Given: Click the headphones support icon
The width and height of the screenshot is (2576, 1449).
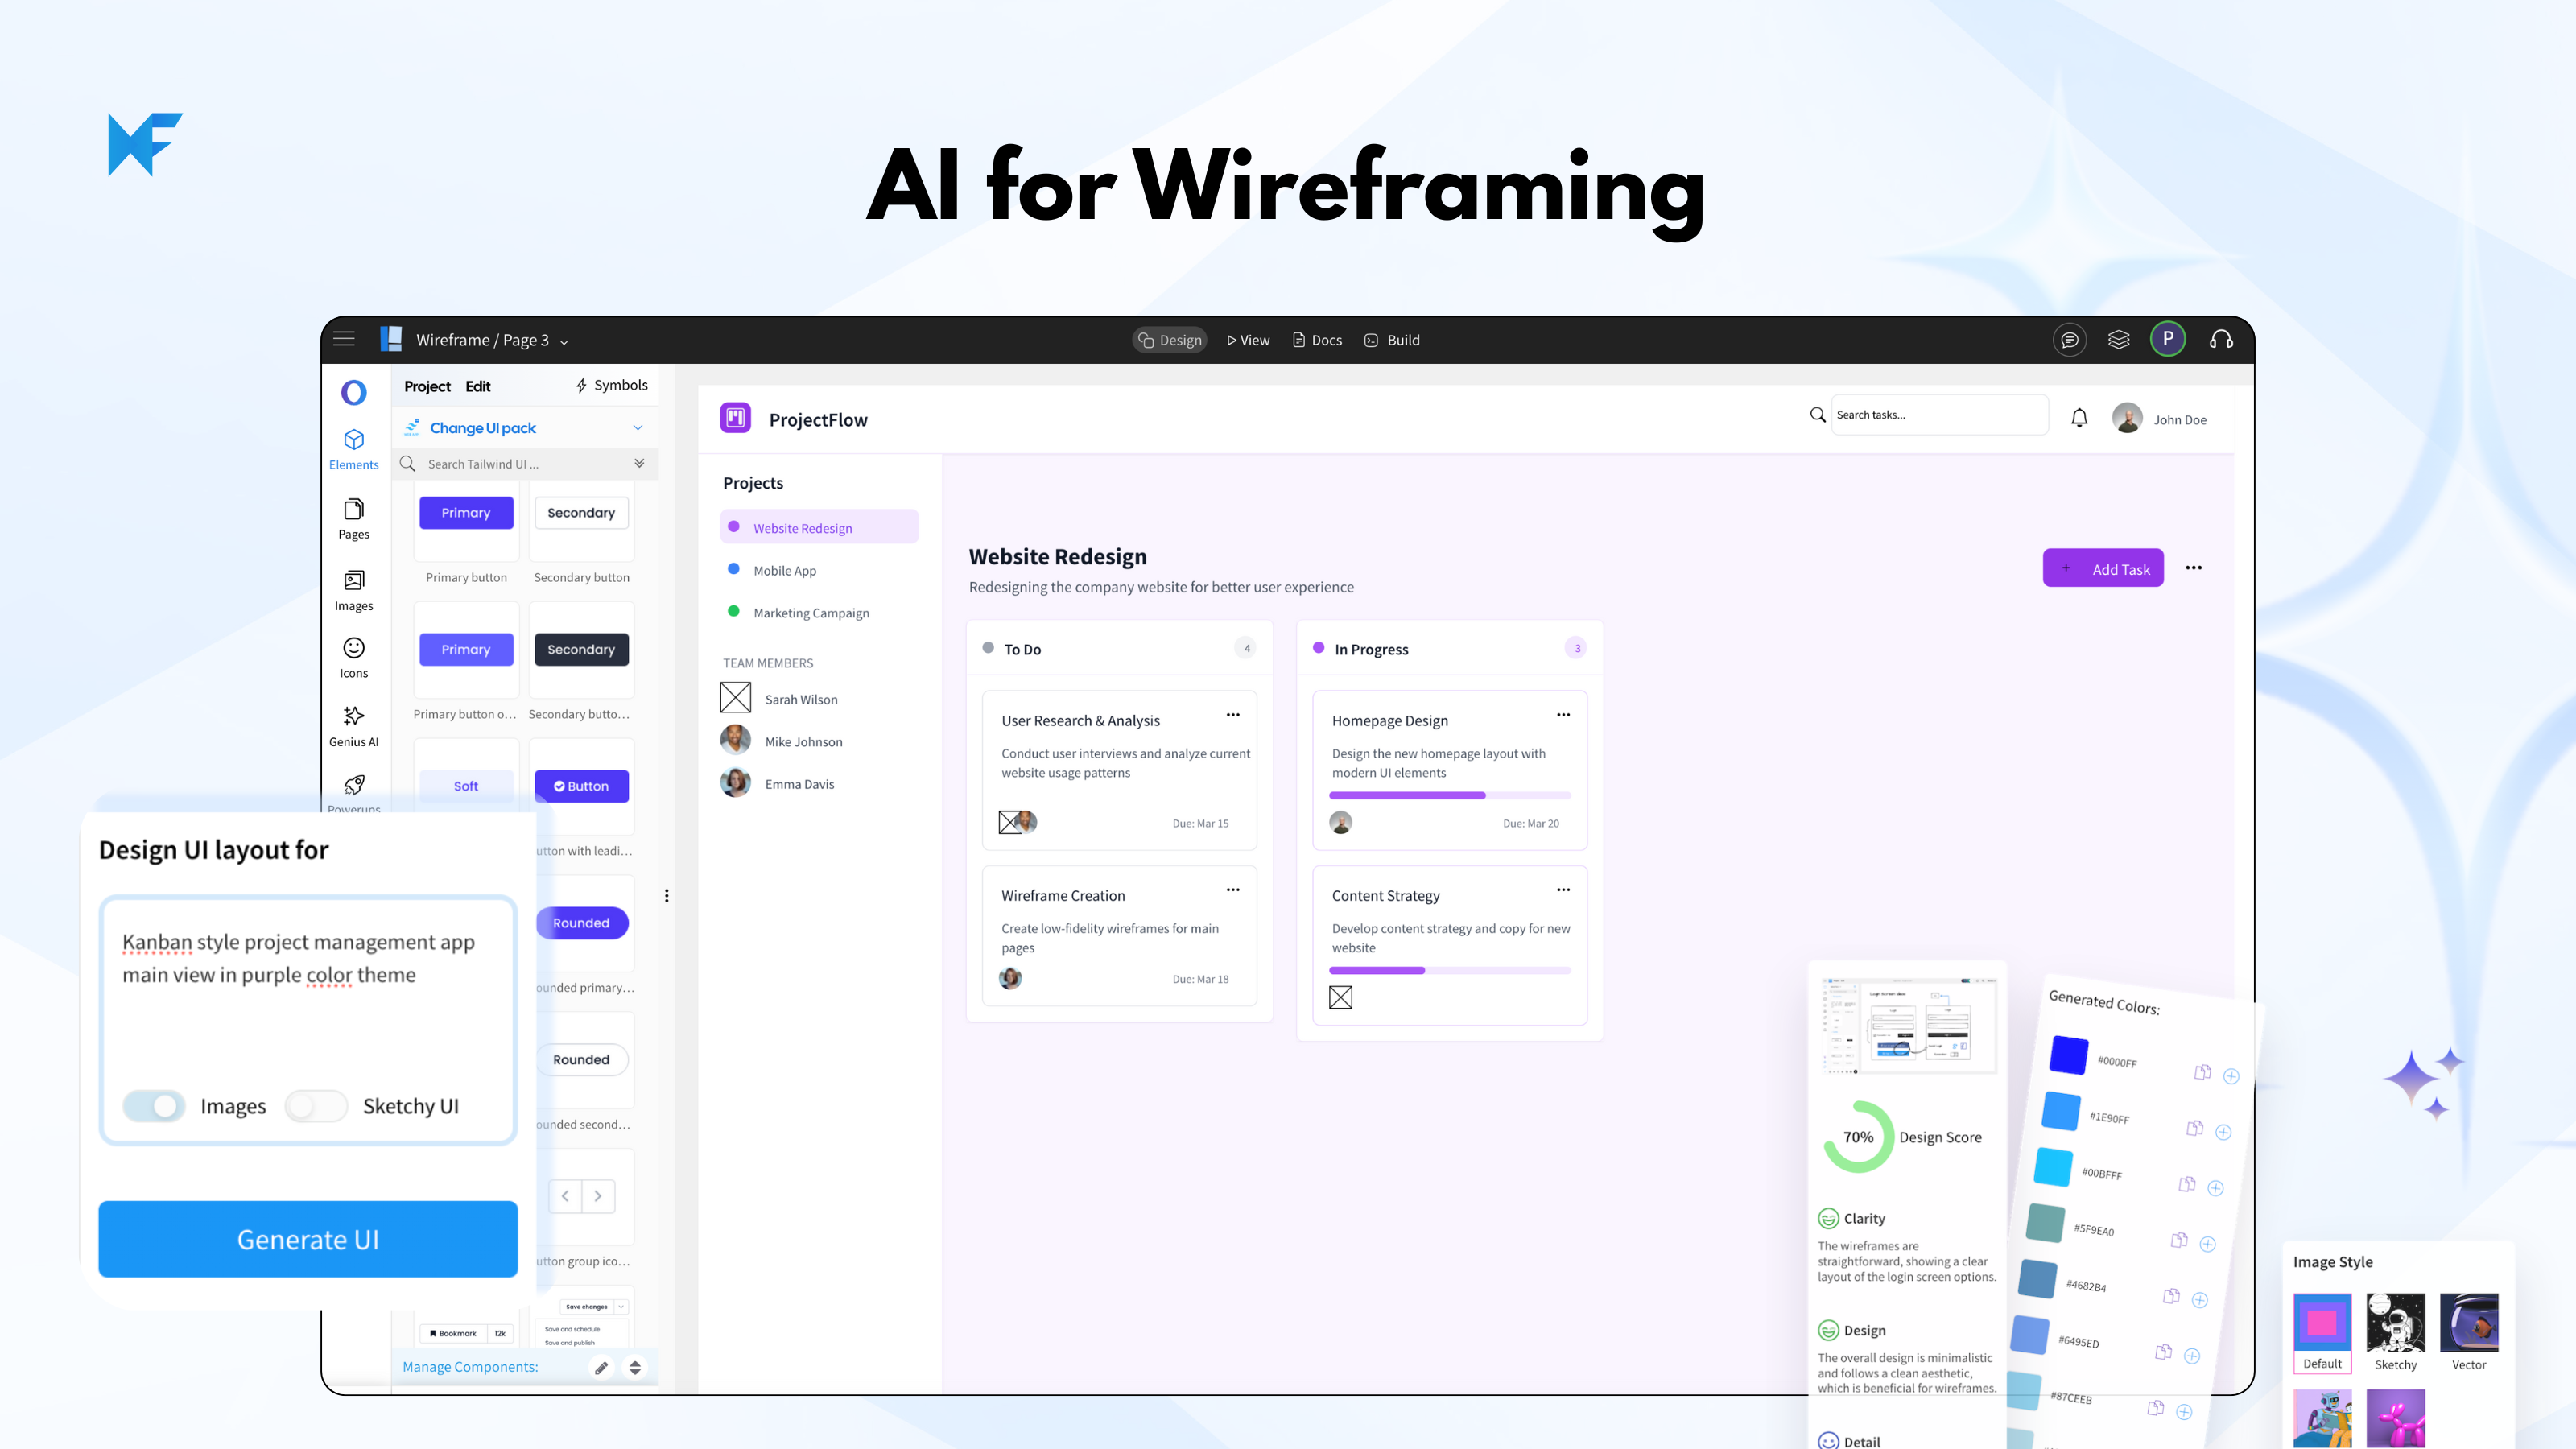Looking at the screenshot, I should (x=2221, y=340).
